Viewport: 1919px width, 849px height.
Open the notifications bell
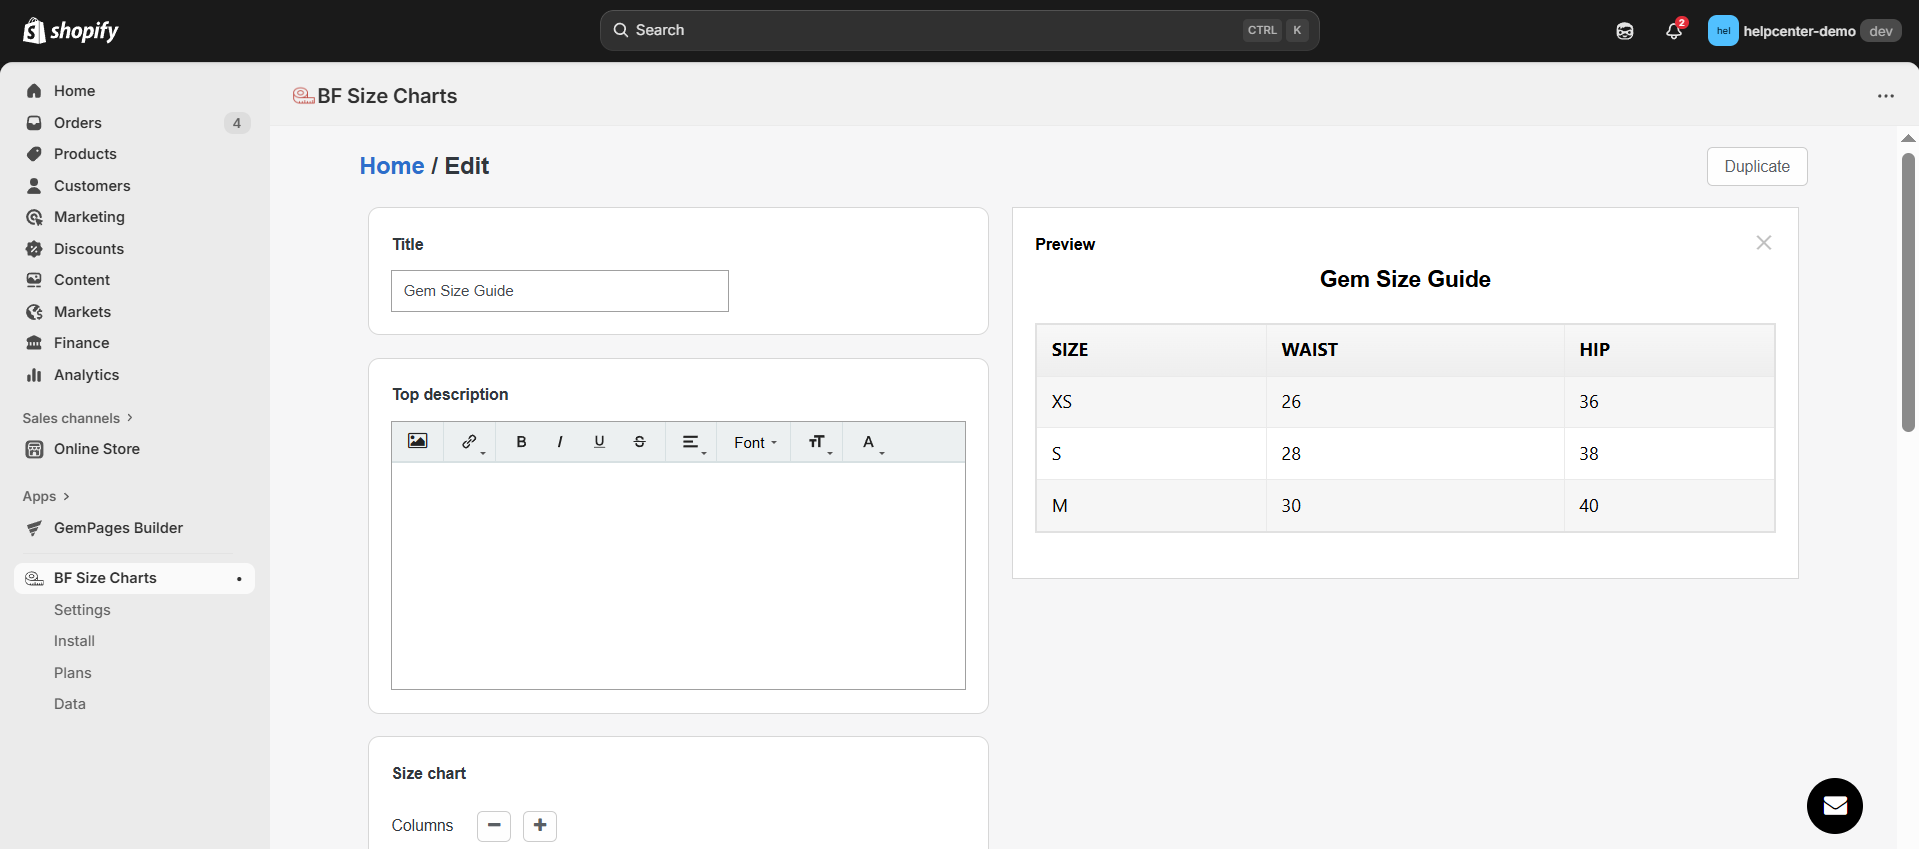1673,31
